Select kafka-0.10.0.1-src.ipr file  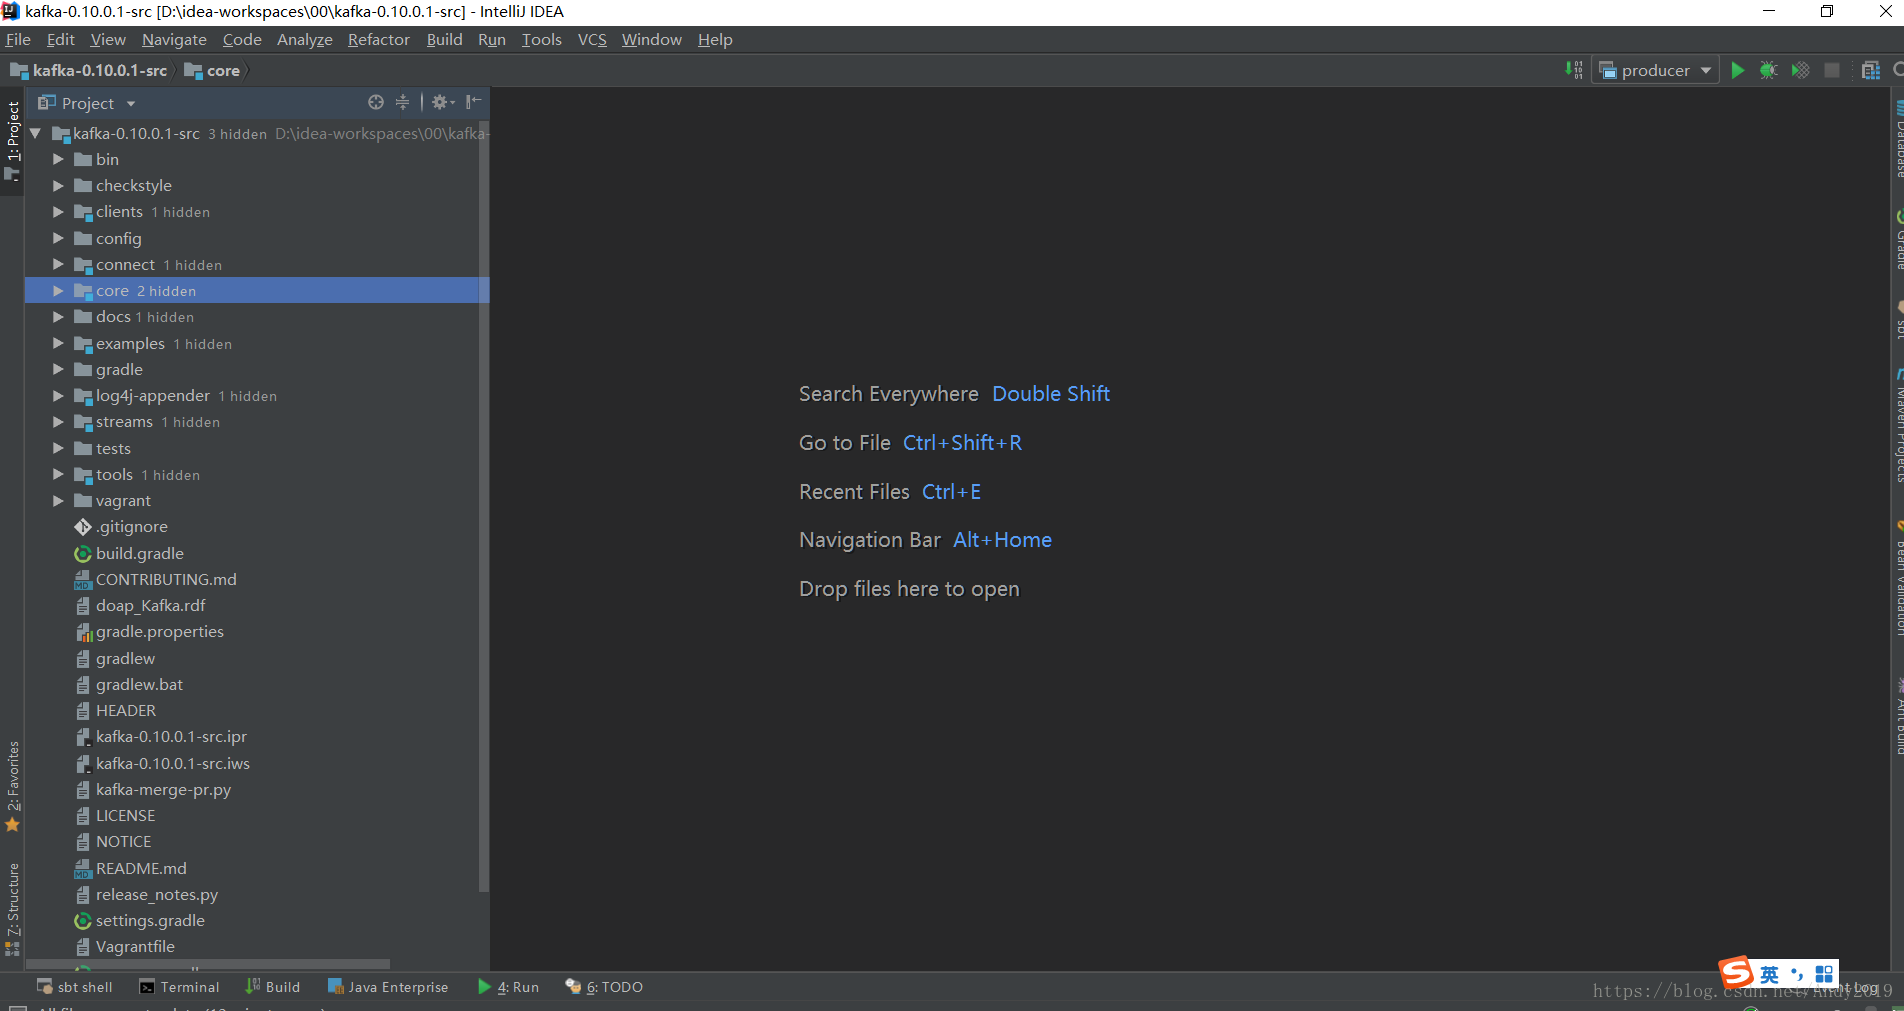click(171, 737)
